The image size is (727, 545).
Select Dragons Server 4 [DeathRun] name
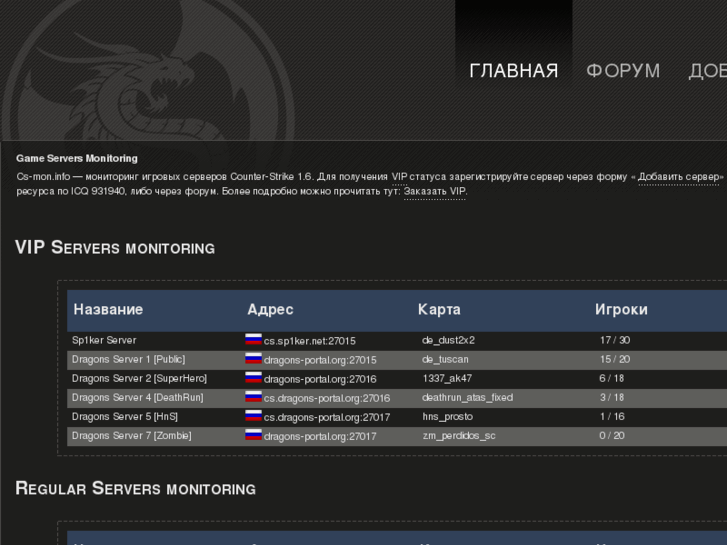[137, 398]
